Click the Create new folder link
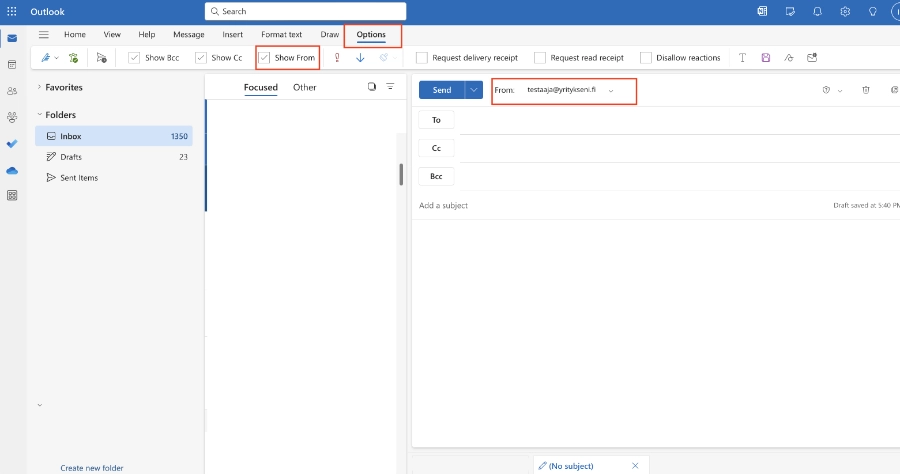The width and height of the screenshot is (900, 474). click(x=92, y=468)
